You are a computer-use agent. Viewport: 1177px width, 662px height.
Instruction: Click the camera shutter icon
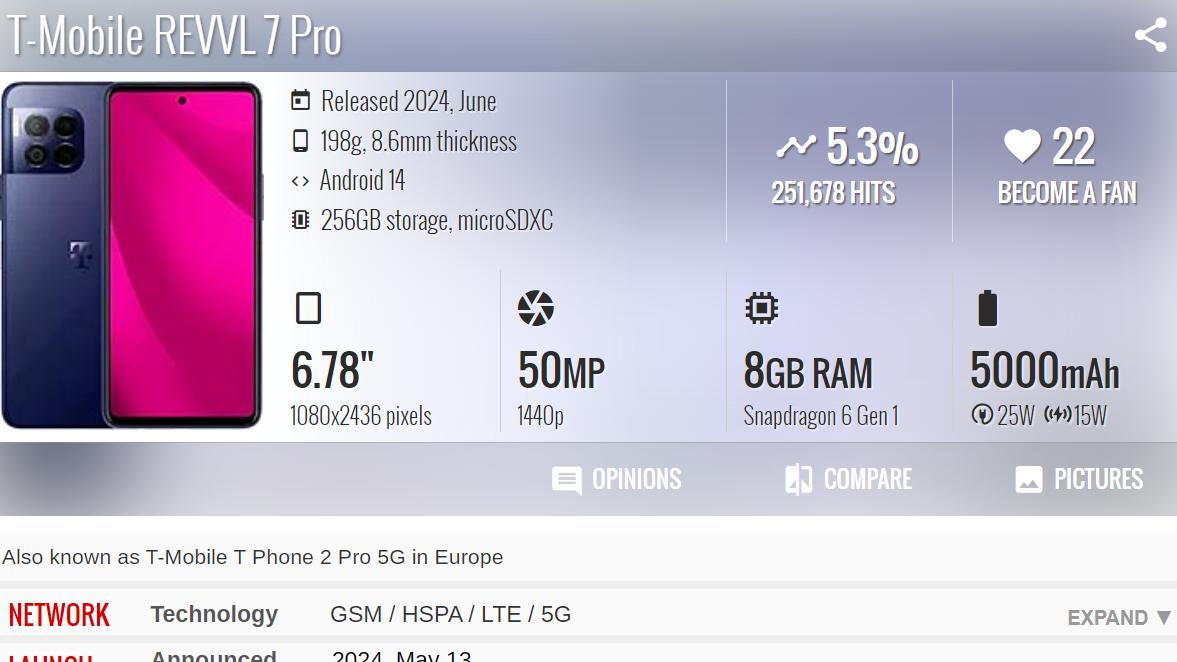(535, 308)
